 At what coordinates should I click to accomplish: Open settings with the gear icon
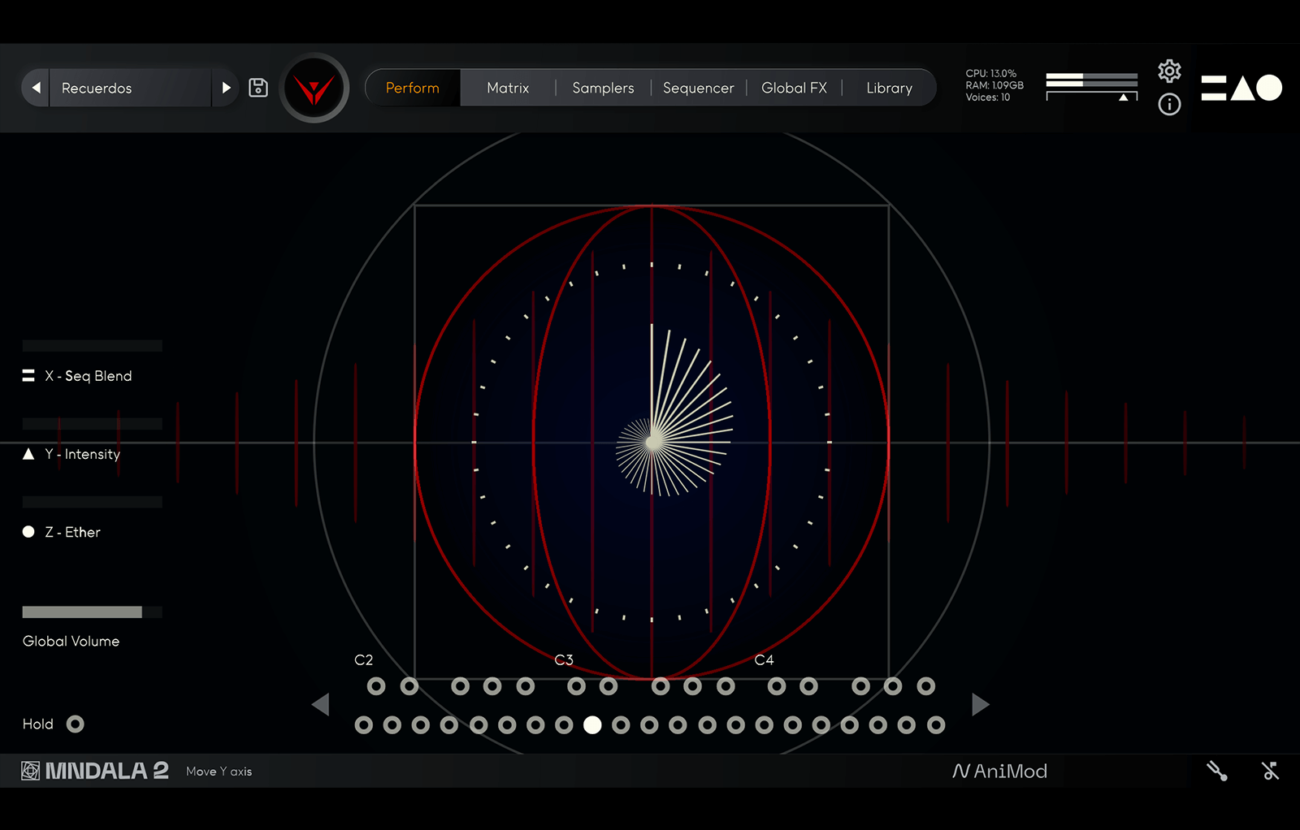(x=1169, y=71)
